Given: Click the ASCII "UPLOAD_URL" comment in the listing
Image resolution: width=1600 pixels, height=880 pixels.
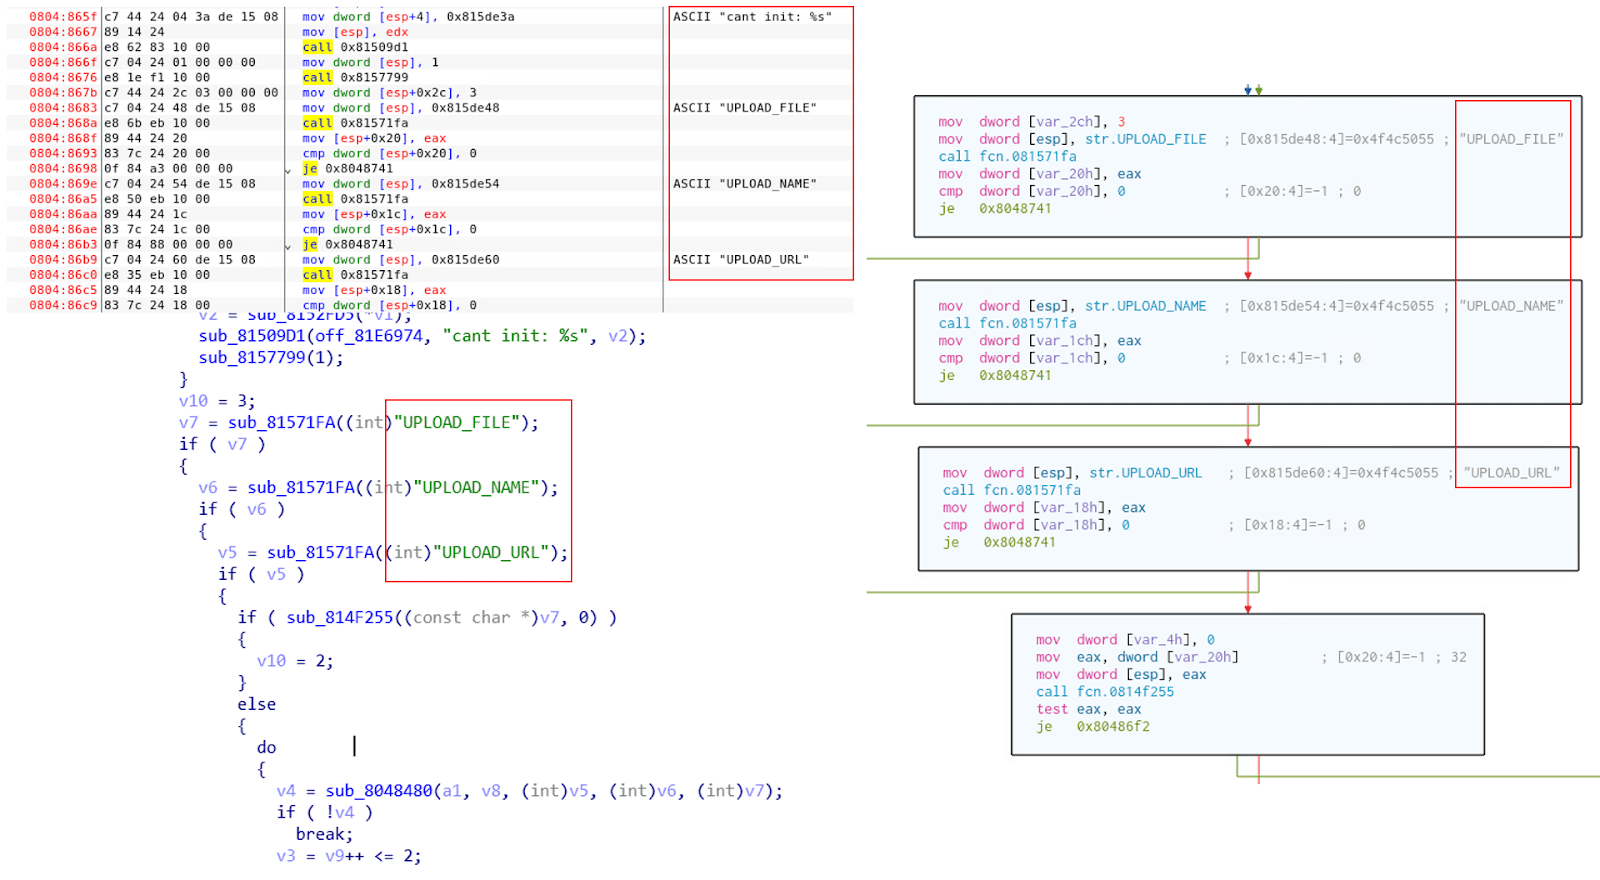Looking at the screenshot, I should click(741, 259).
